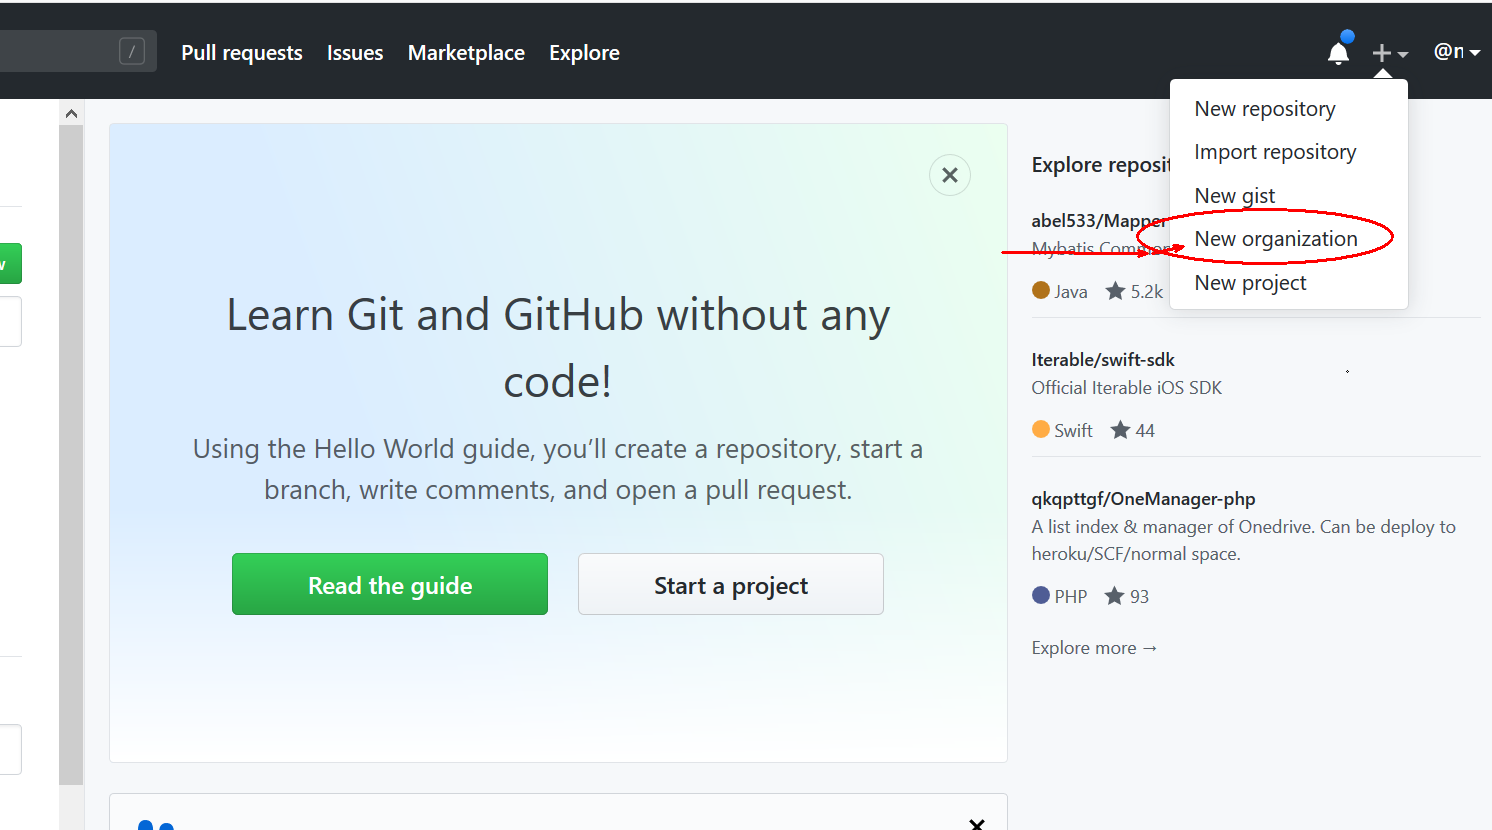Click the Java language color dot

[1040, 290]
